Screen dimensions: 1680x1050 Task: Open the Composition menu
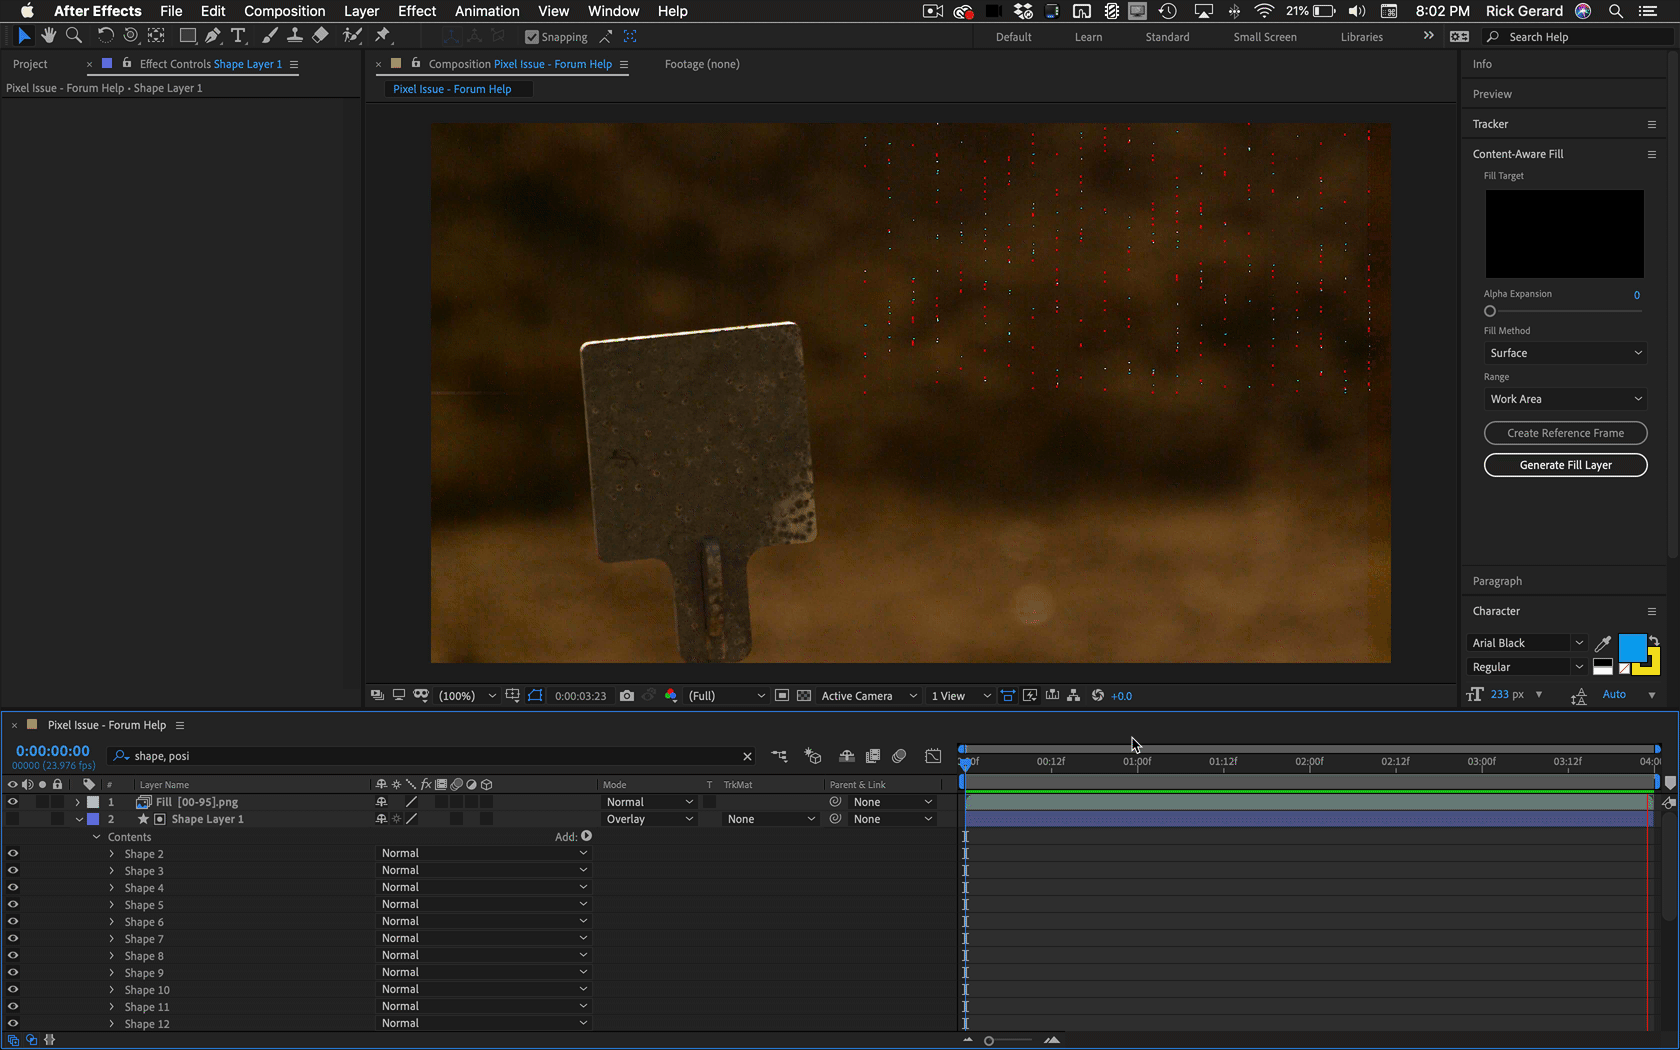point(284,11)
